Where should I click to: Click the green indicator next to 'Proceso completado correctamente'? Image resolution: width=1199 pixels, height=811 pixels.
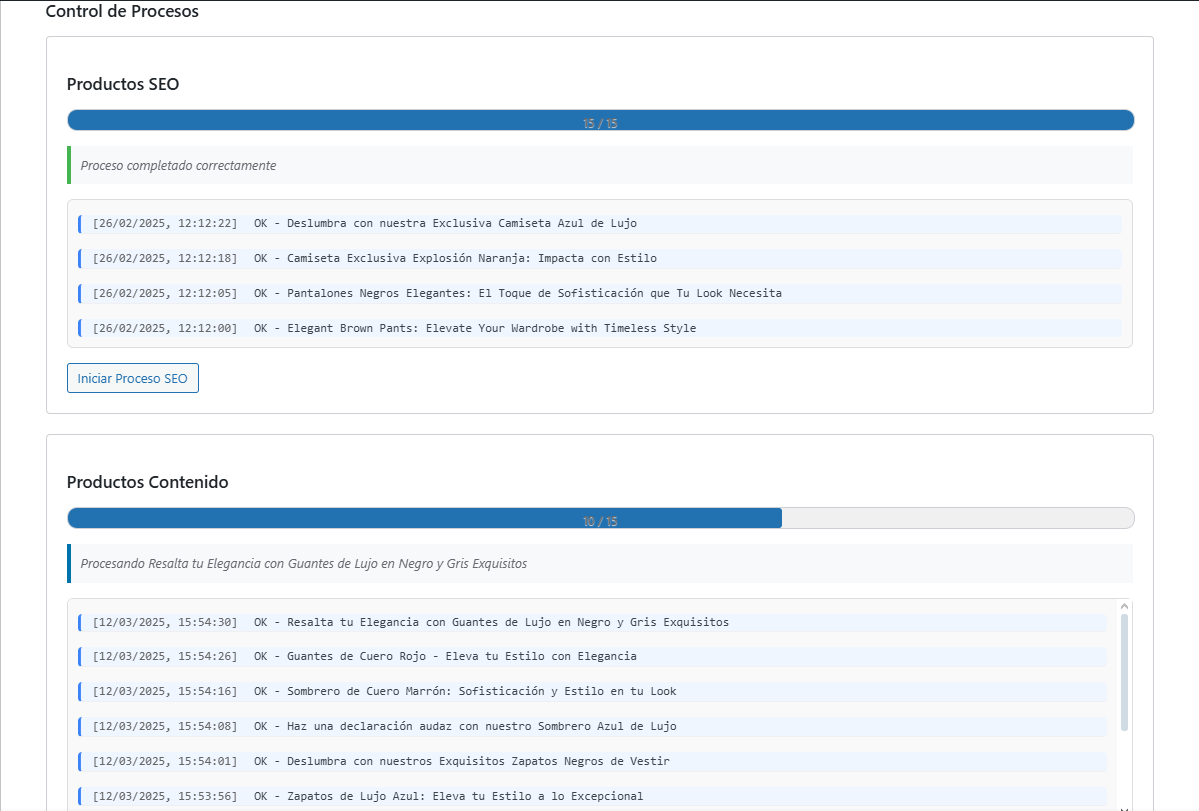68,164
